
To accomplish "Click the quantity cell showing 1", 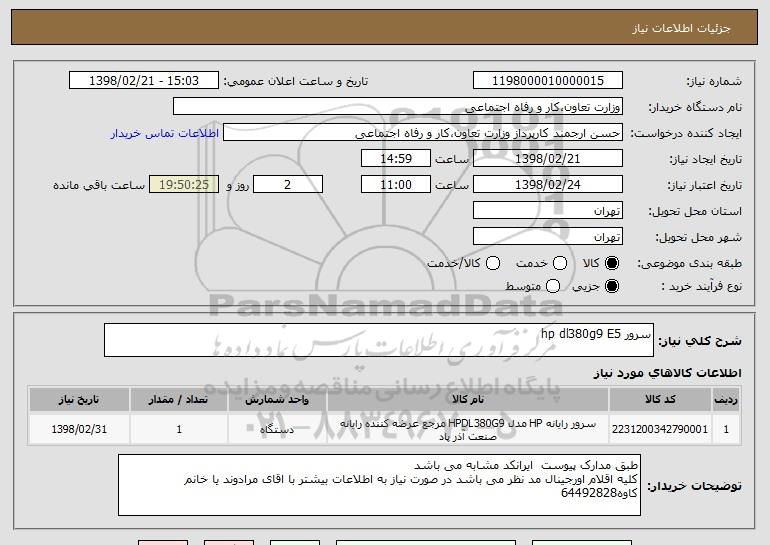I will 179,429.
